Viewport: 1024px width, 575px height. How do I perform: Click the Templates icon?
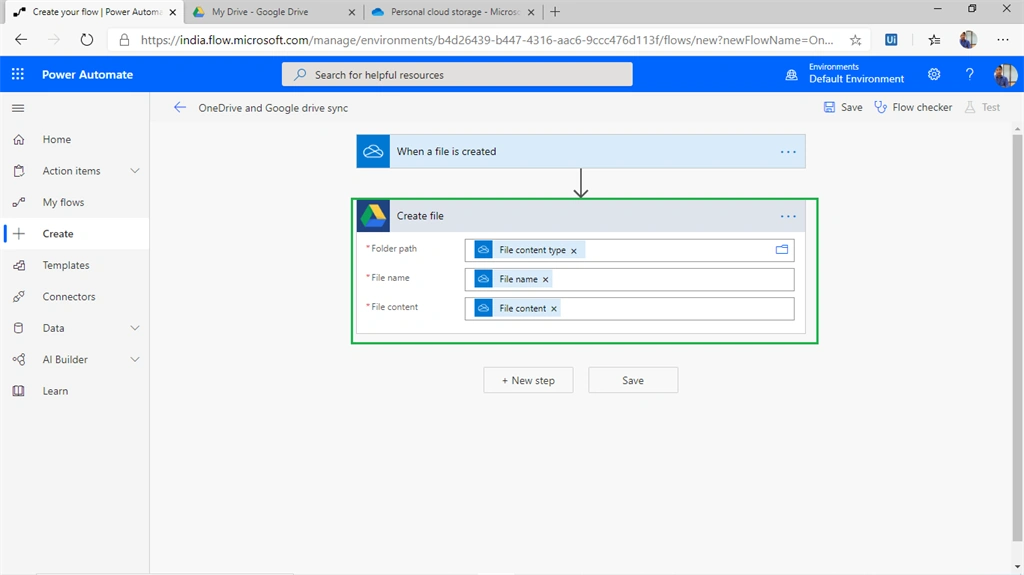19,265
